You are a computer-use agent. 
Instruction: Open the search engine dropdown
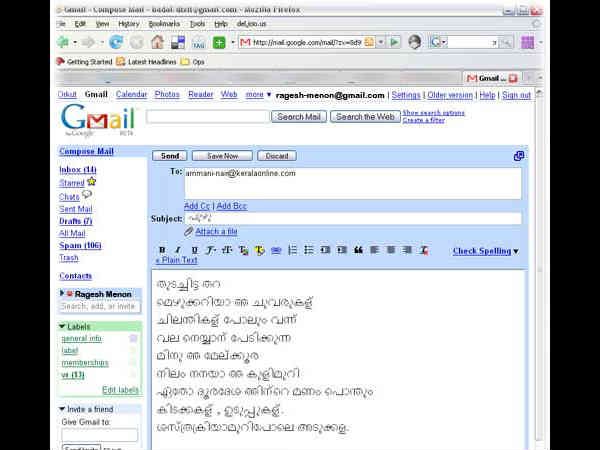click(x=444, y=42)
